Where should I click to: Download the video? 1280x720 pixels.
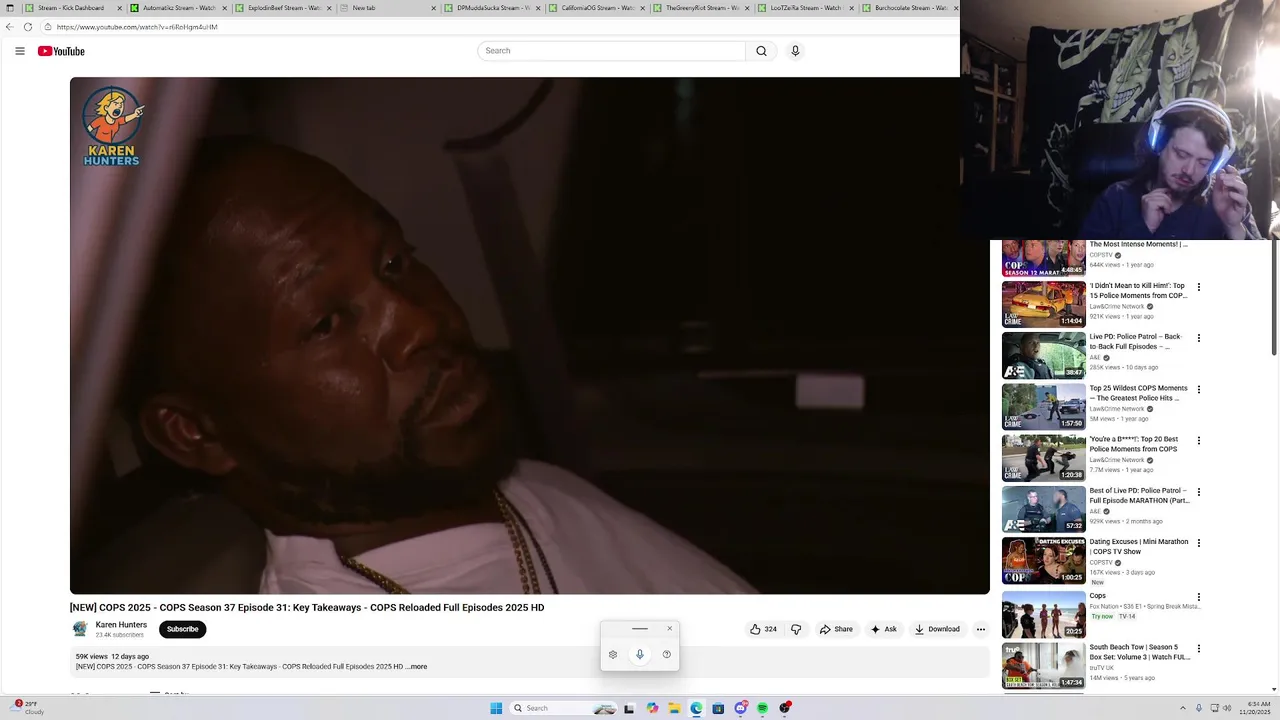pyautogui.click(x=937, y=629)
